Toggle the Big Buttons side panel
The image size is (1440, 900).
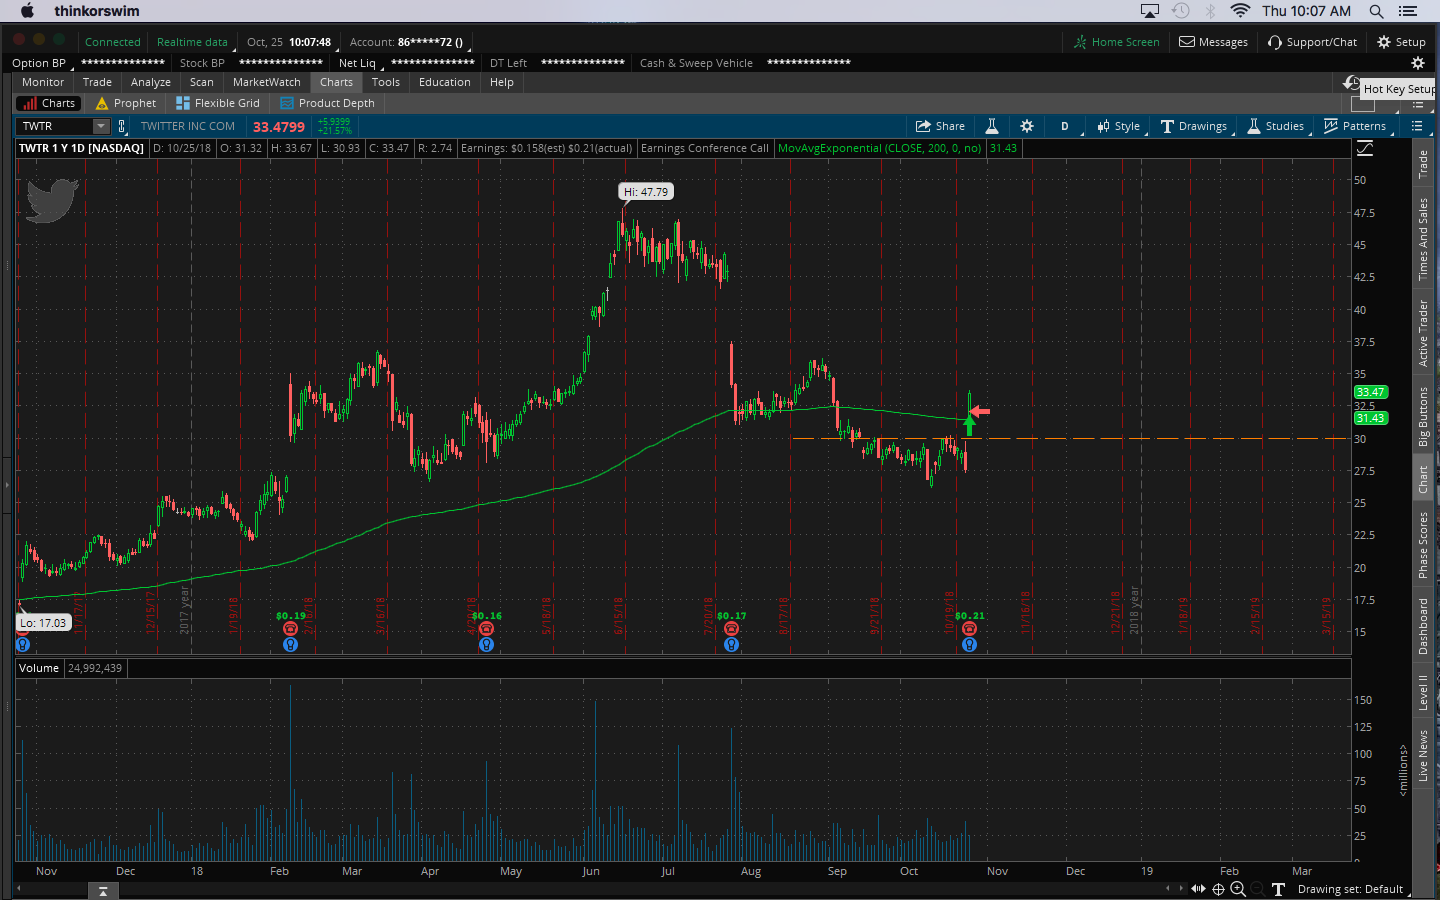[1423, 417]
